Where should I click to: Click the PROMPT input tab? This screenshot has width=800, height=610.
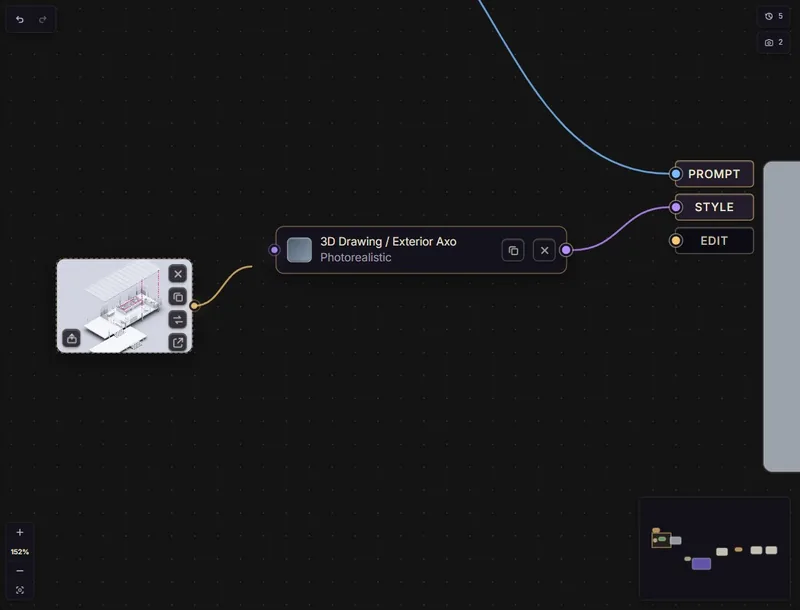pos(714,174)
